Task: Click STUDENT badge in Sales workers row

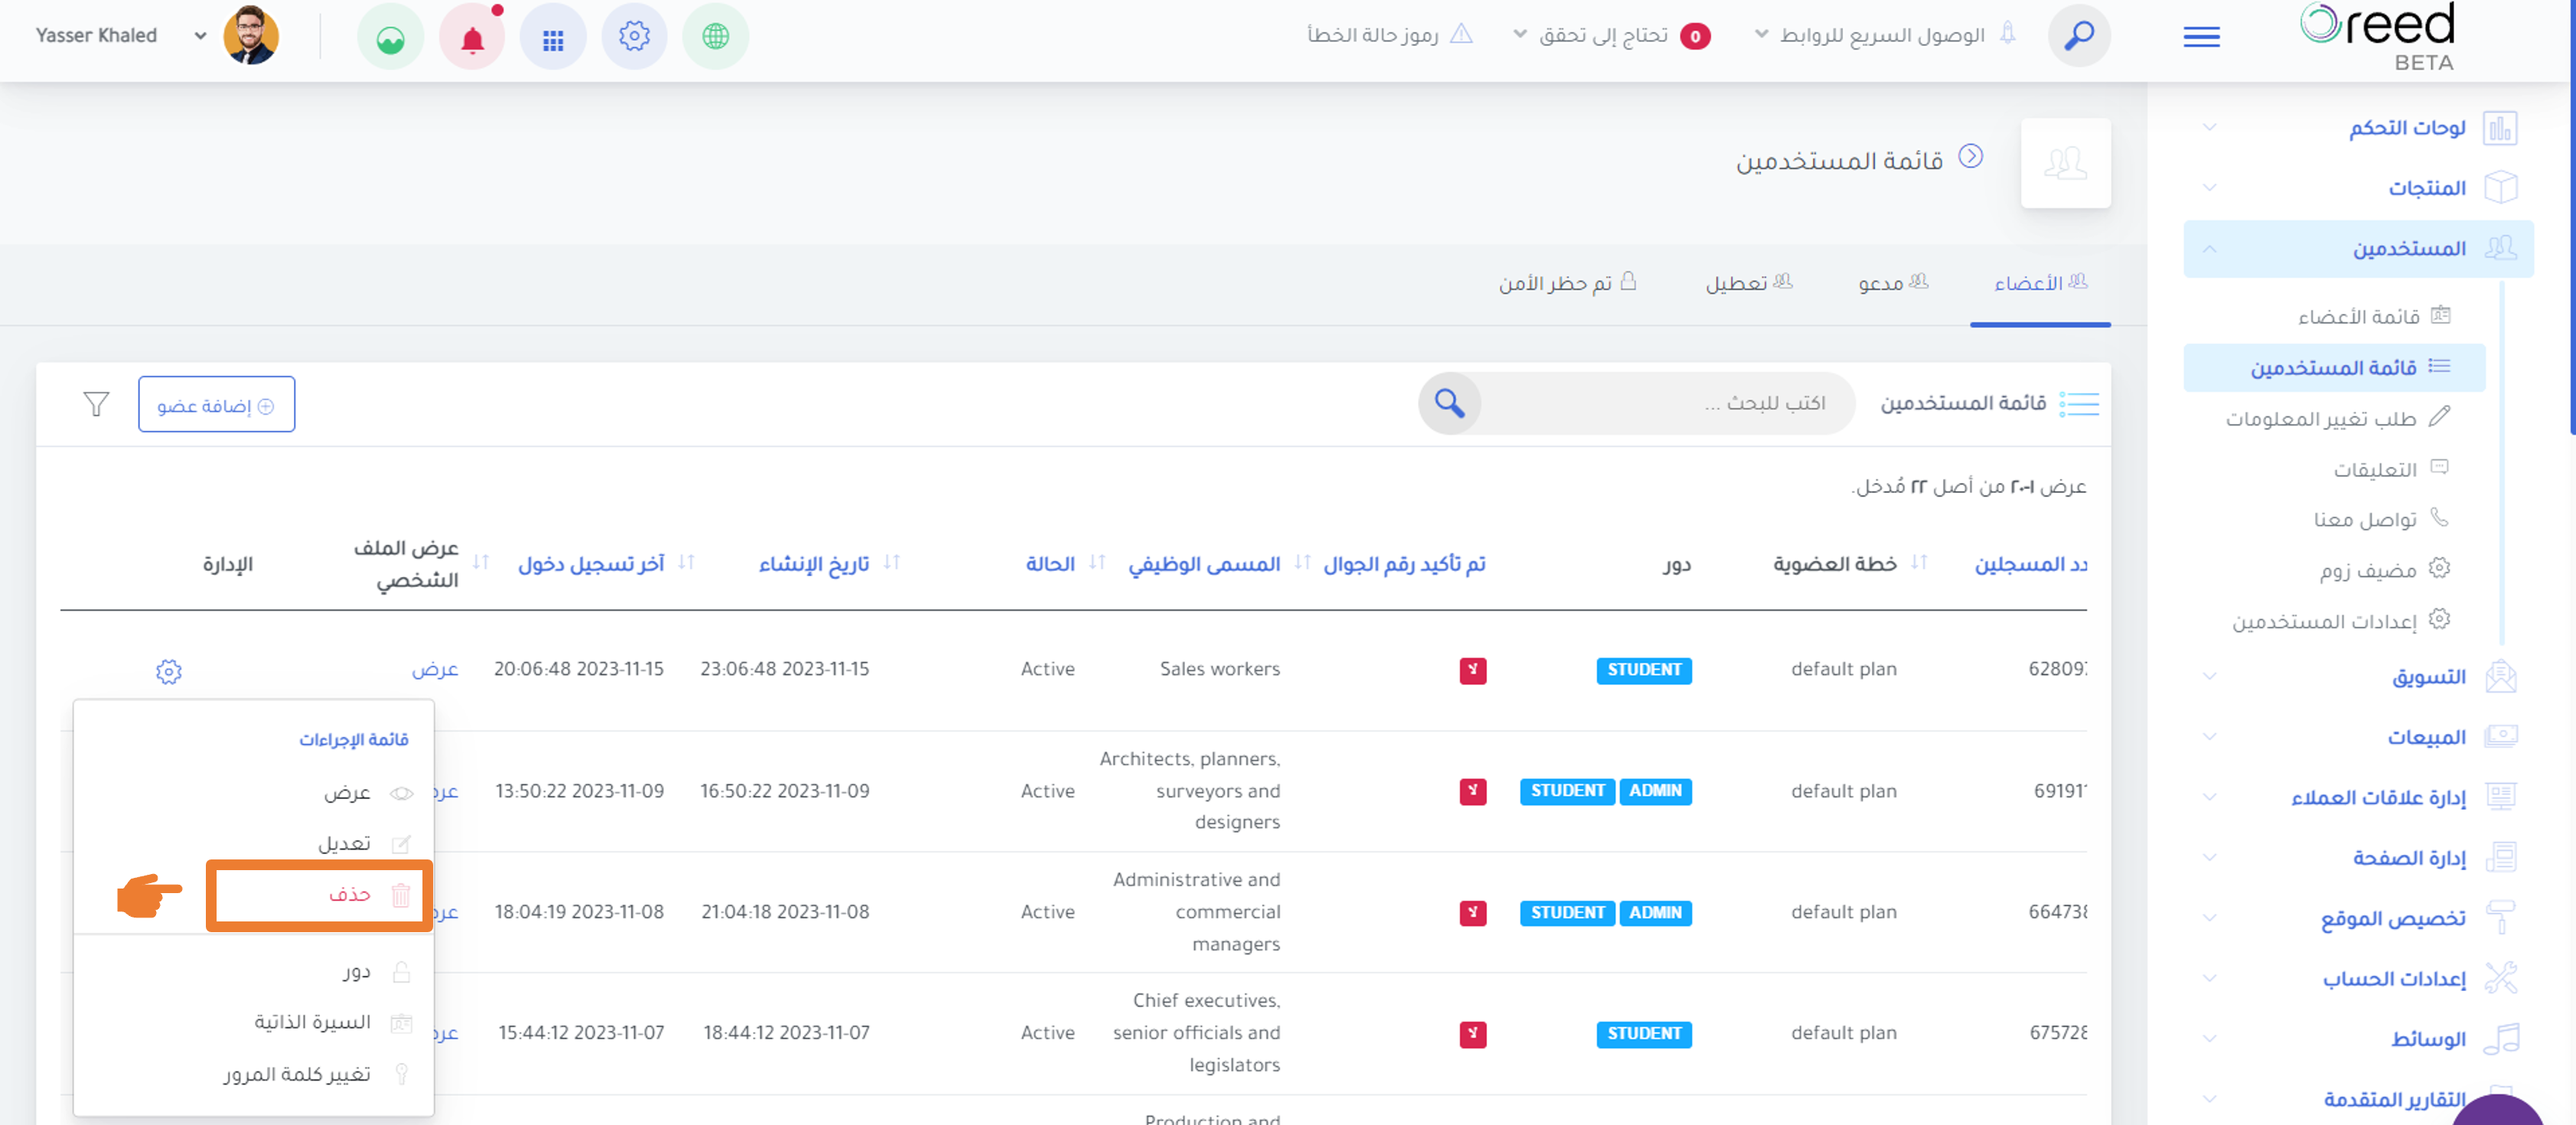Action: tap(1644, 670)
